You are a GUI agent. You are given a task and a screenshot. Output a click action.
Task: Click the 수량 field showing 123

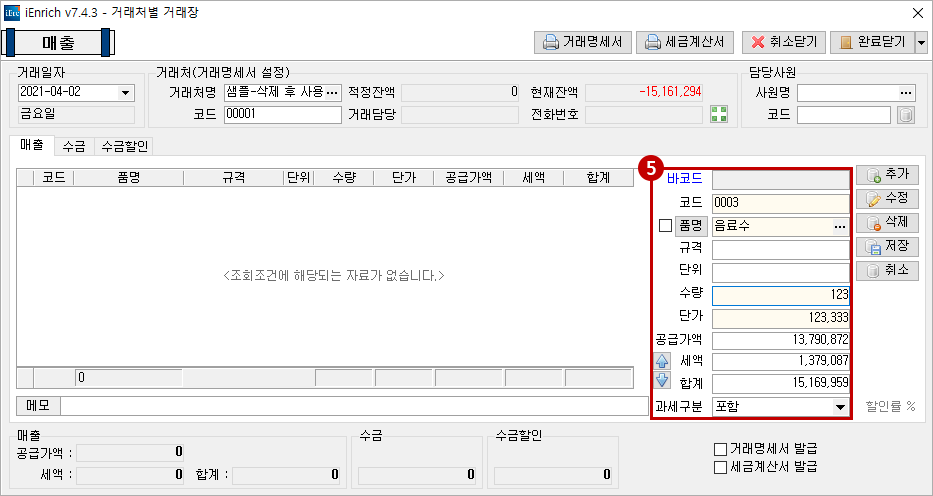coord(781,295)
